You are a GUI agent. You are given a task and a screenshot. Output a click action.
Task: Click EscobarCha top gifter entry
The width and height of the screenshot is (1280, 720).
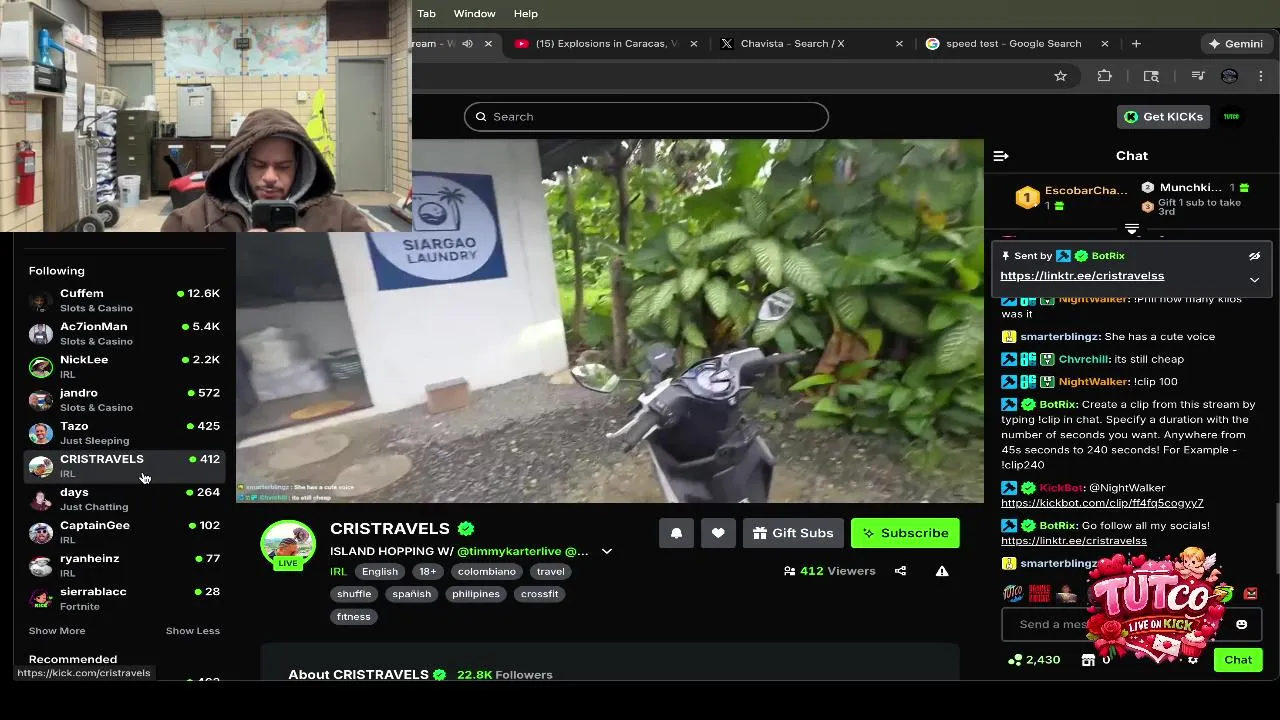coord(1072,198)
